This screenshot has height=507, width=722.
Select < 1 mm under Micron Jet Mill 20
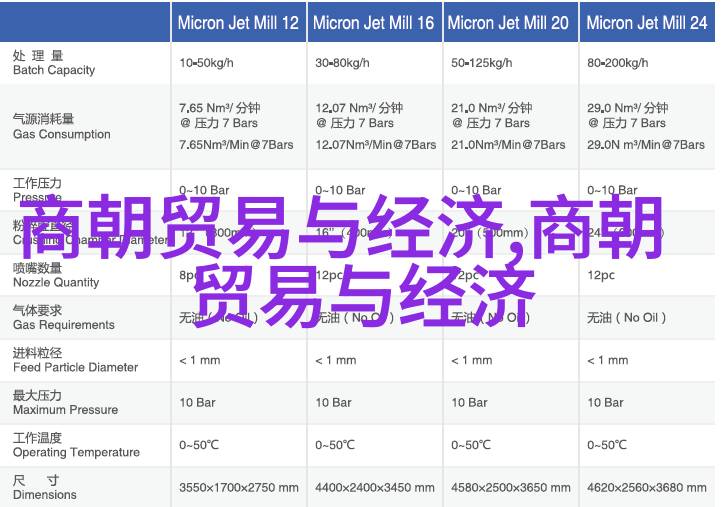point(472,360)
